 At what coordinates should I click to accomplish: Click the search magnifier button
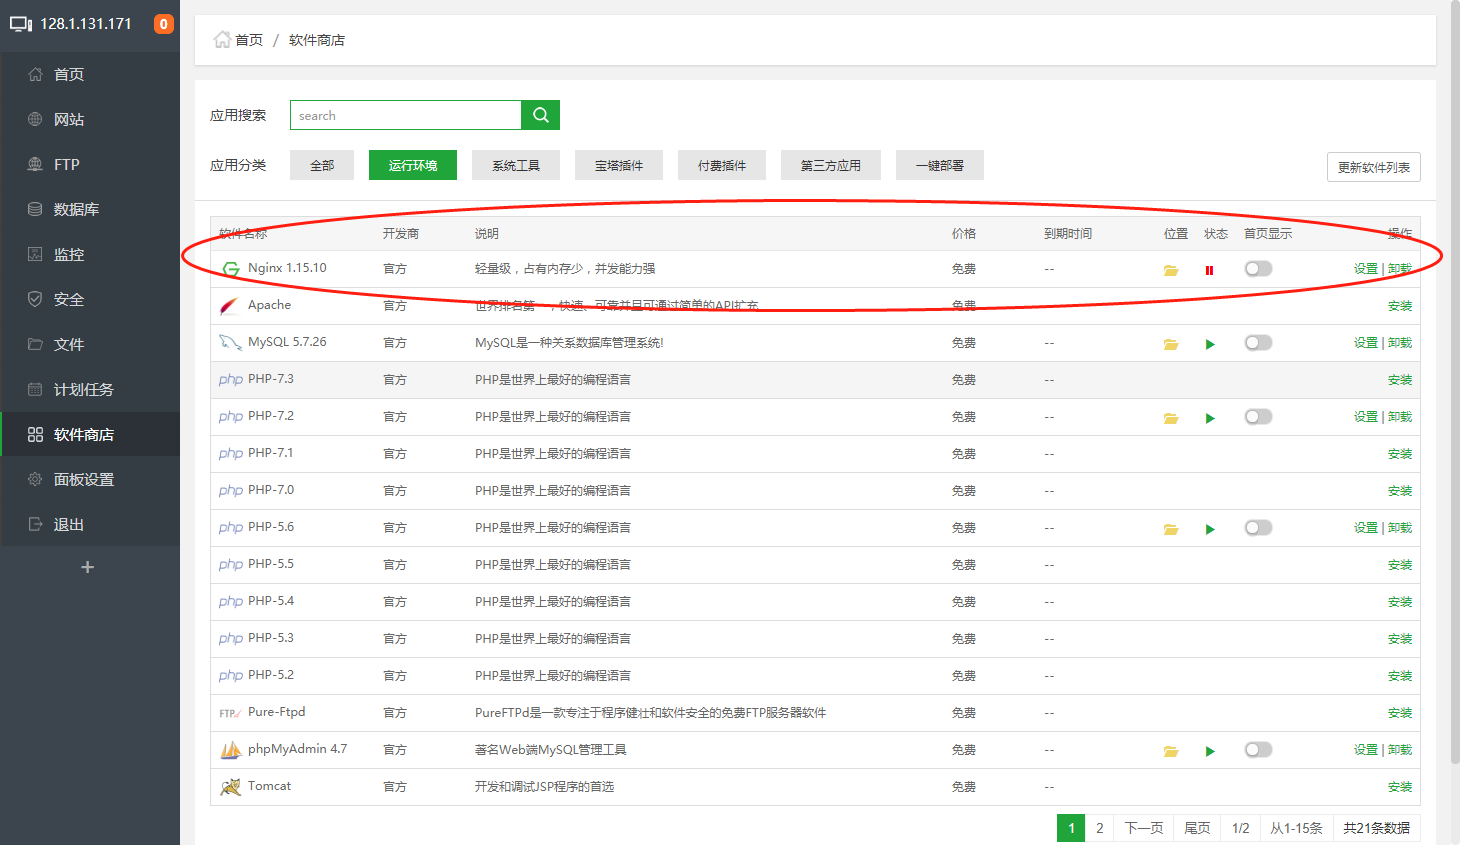coord(540,115)
